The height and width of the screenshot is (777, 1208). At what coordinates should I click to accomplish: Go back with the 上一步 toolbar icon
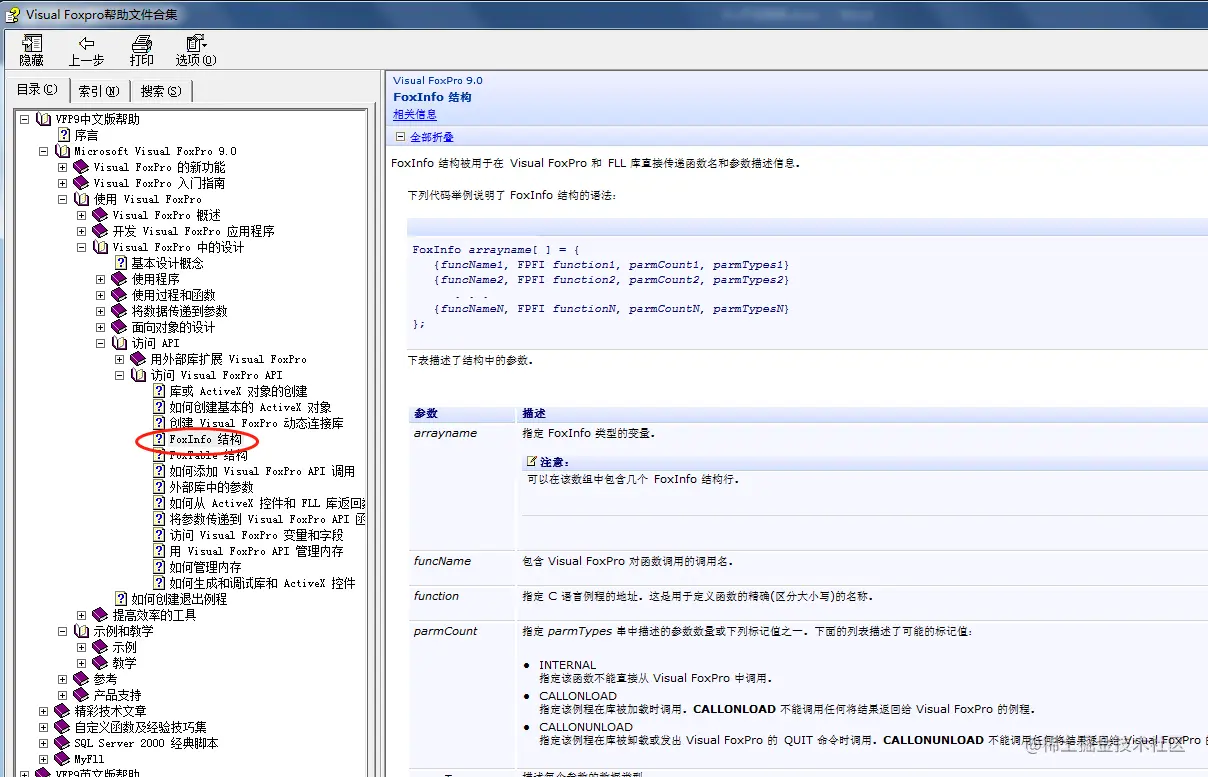87,44
